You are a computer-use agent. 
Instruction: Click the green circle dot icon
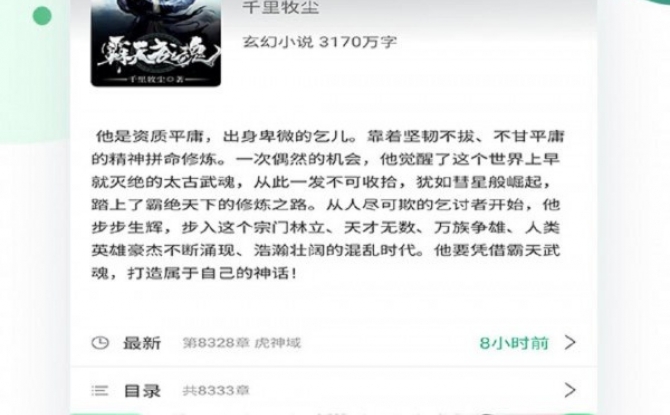(x=42, y=16)
